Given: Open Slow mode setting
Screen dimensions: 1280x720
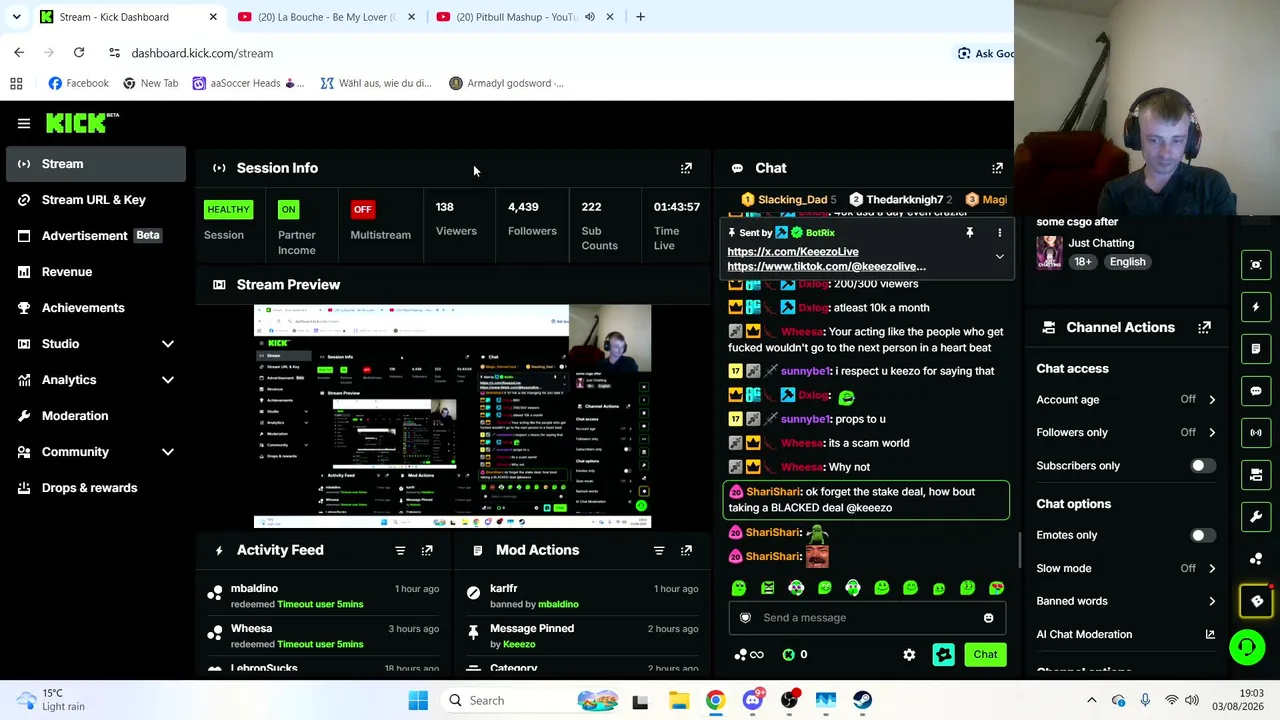Looking at the screenshot, I should click(x=1126, y=568).
